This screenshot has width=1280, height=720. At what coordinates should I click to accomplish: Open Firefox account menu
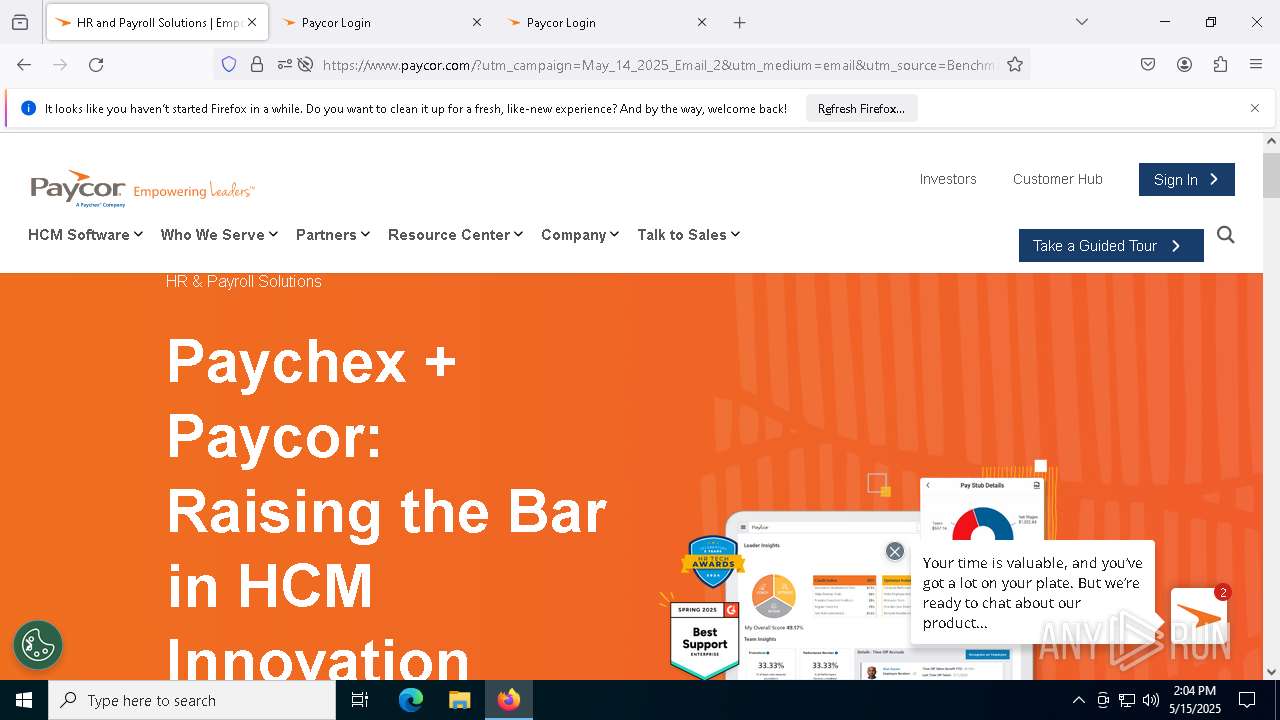(x=1184, y=65)
